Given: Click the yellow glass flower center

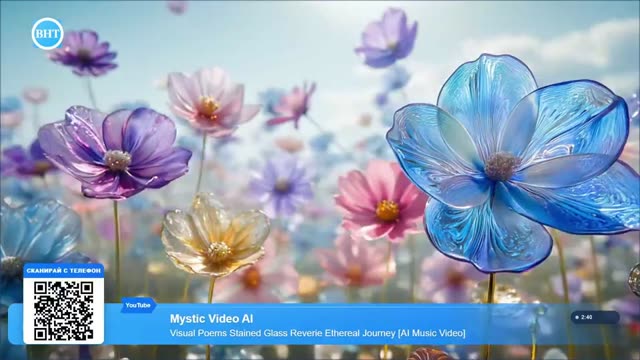Looking at the screenshot, I should 219,251.
